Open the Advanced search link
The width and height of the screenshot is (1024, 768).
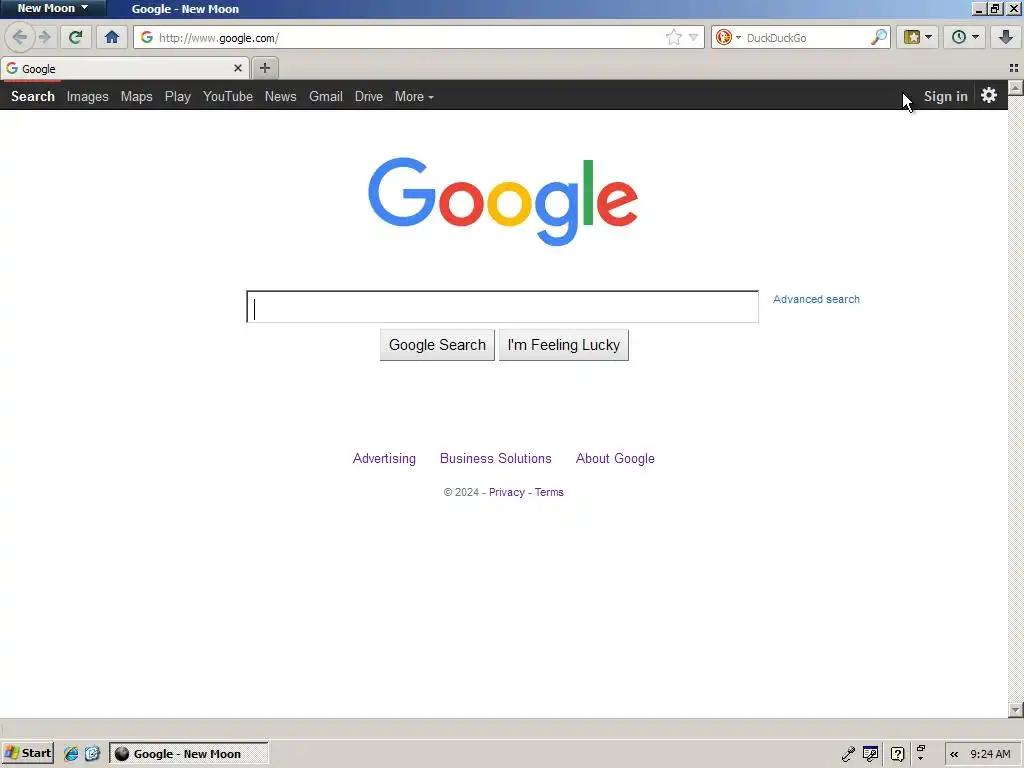[x=816, y=299]
